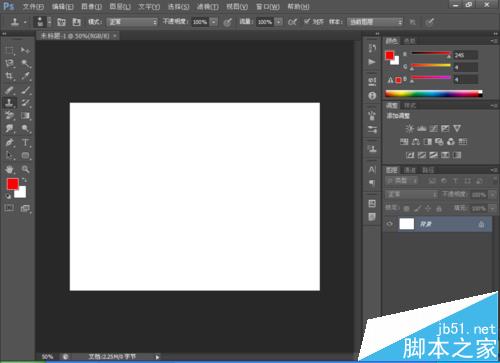Screen dimensions: 500x363
Task: Open the Clone Source panel icon
Action: [x=372, y=149]
